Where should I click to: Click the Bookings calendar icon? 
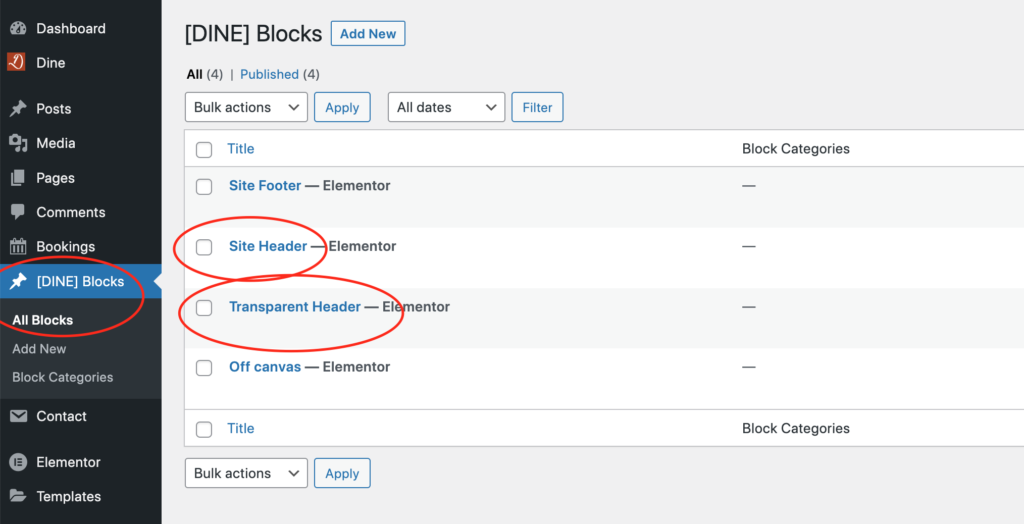[18, 246]
